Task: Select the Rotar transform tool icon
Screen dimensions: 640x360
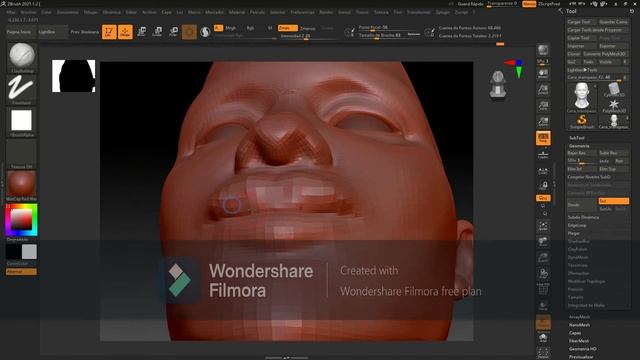Action: 173,31
